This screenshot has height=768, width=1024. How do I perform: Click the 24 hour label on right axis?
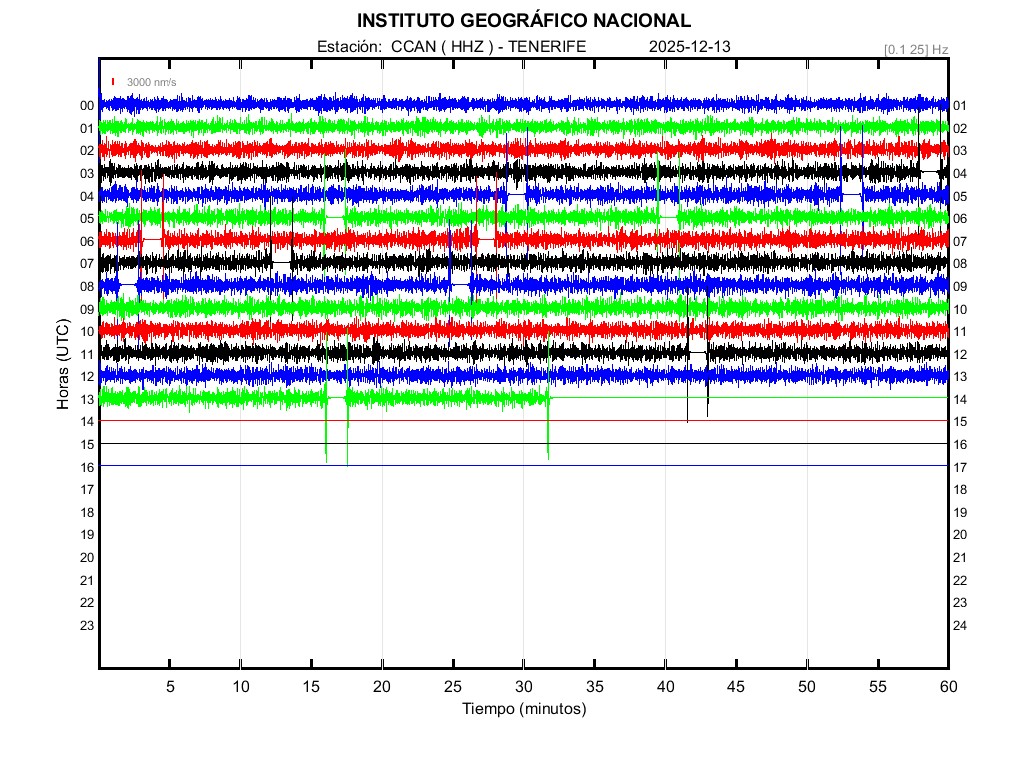point(960,626)
